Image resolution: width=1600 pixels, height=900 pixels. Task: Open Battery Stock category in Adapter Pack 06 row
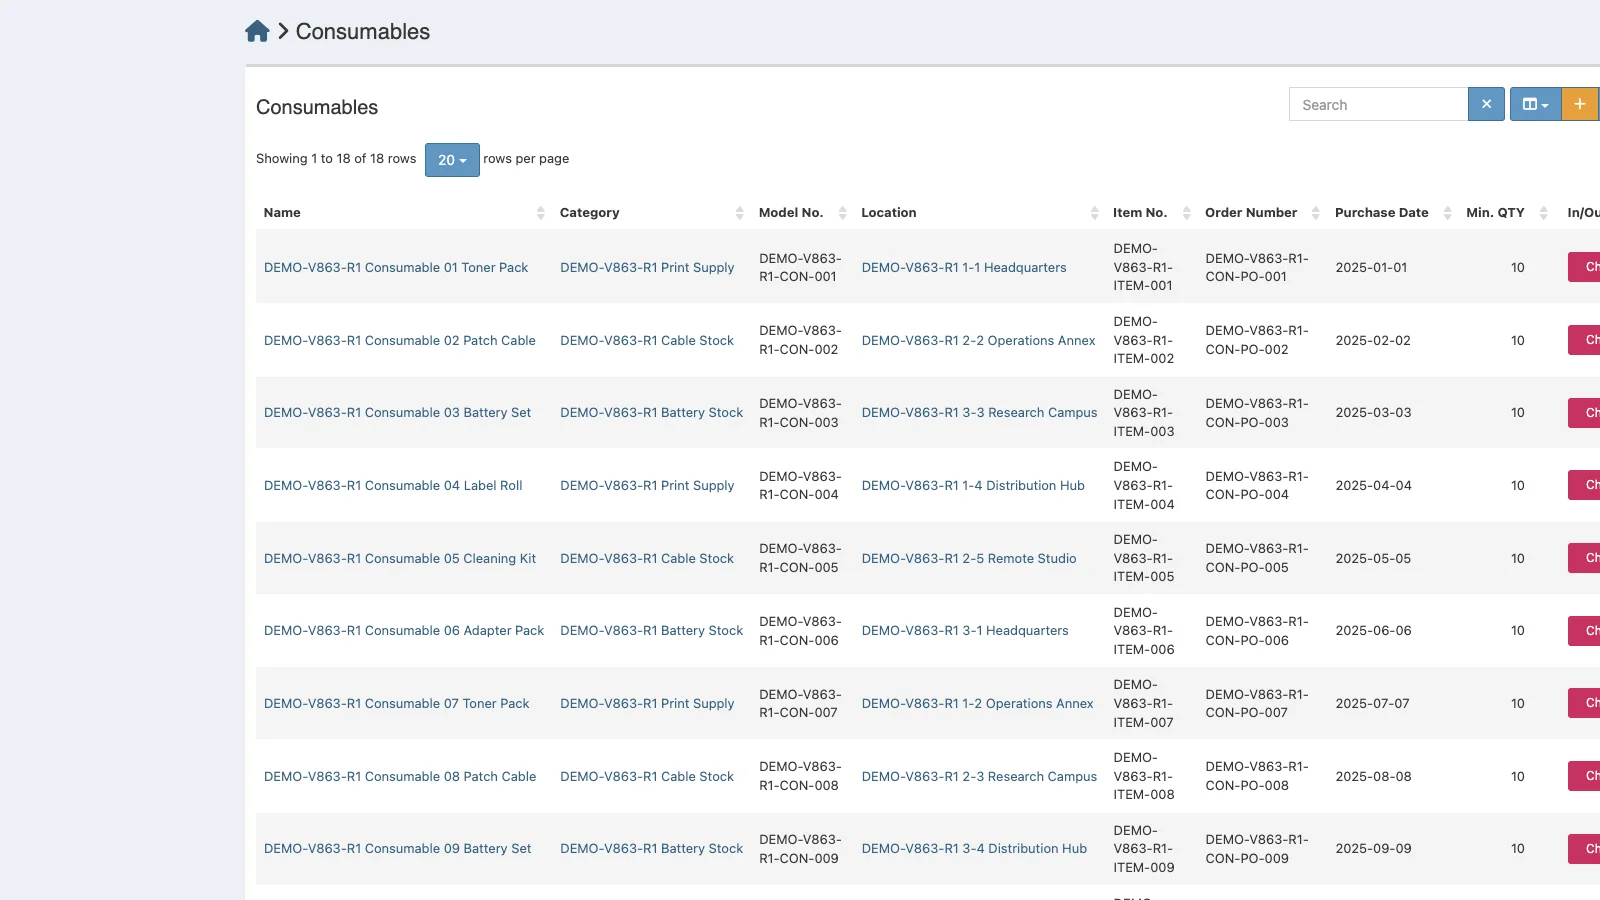[x=652, y=630]
